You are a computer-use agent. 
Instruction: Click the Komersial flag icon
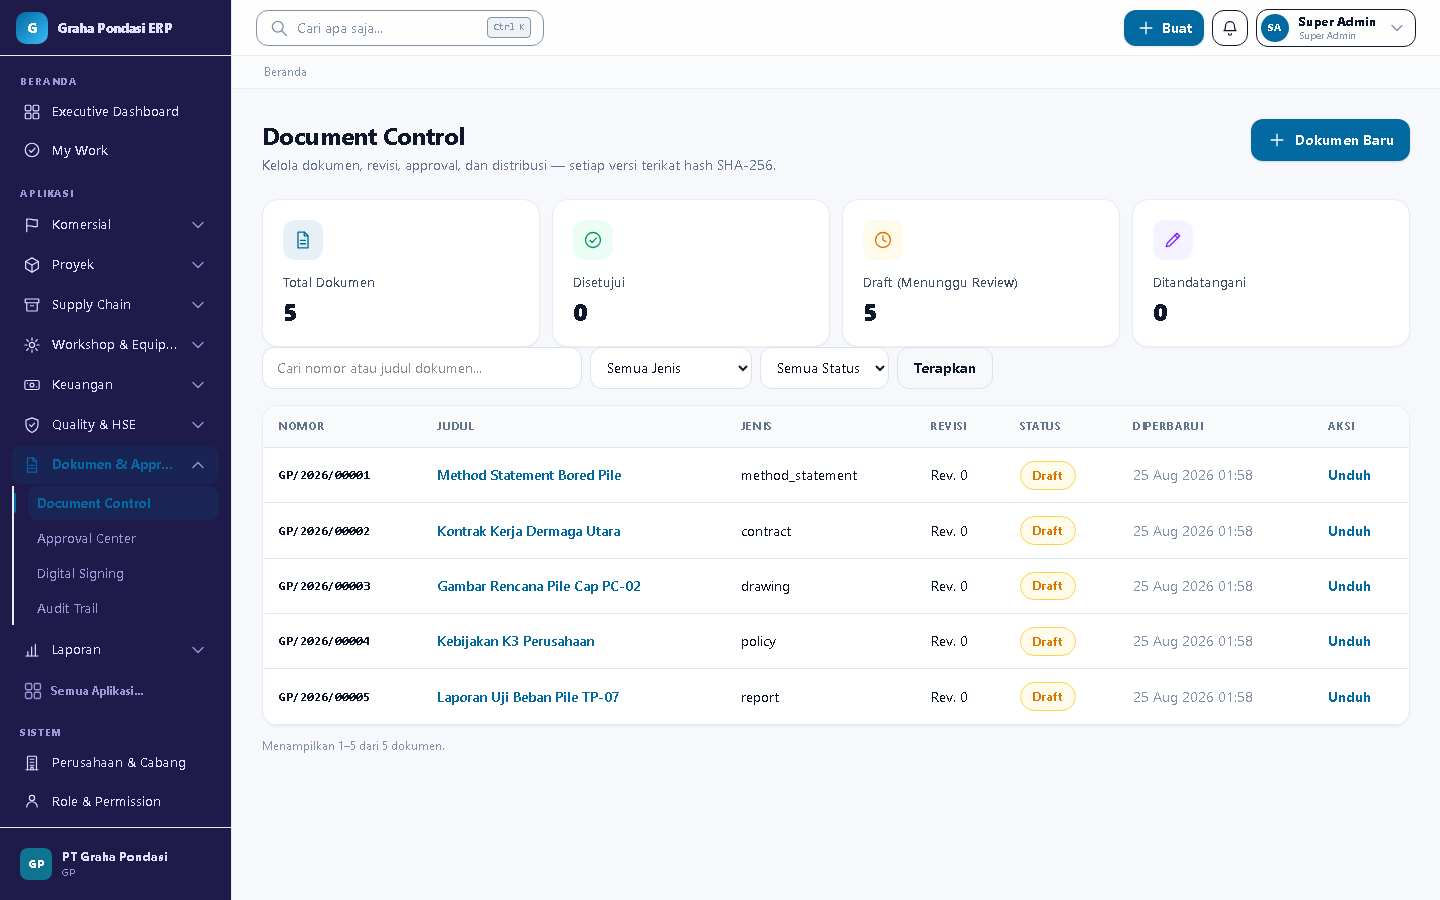[x=32, y=225]
